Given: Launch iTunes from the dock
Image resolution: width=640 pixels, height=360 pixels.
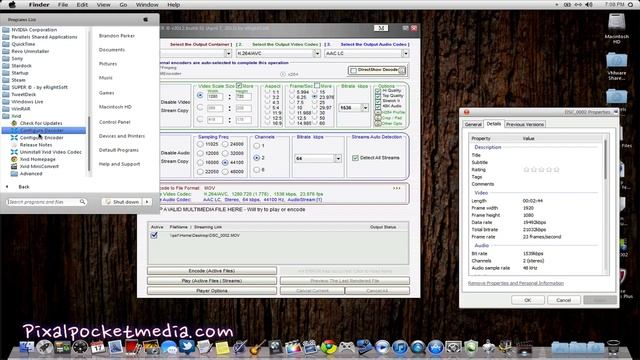Looking at the screenshot, I should point(400,348).
